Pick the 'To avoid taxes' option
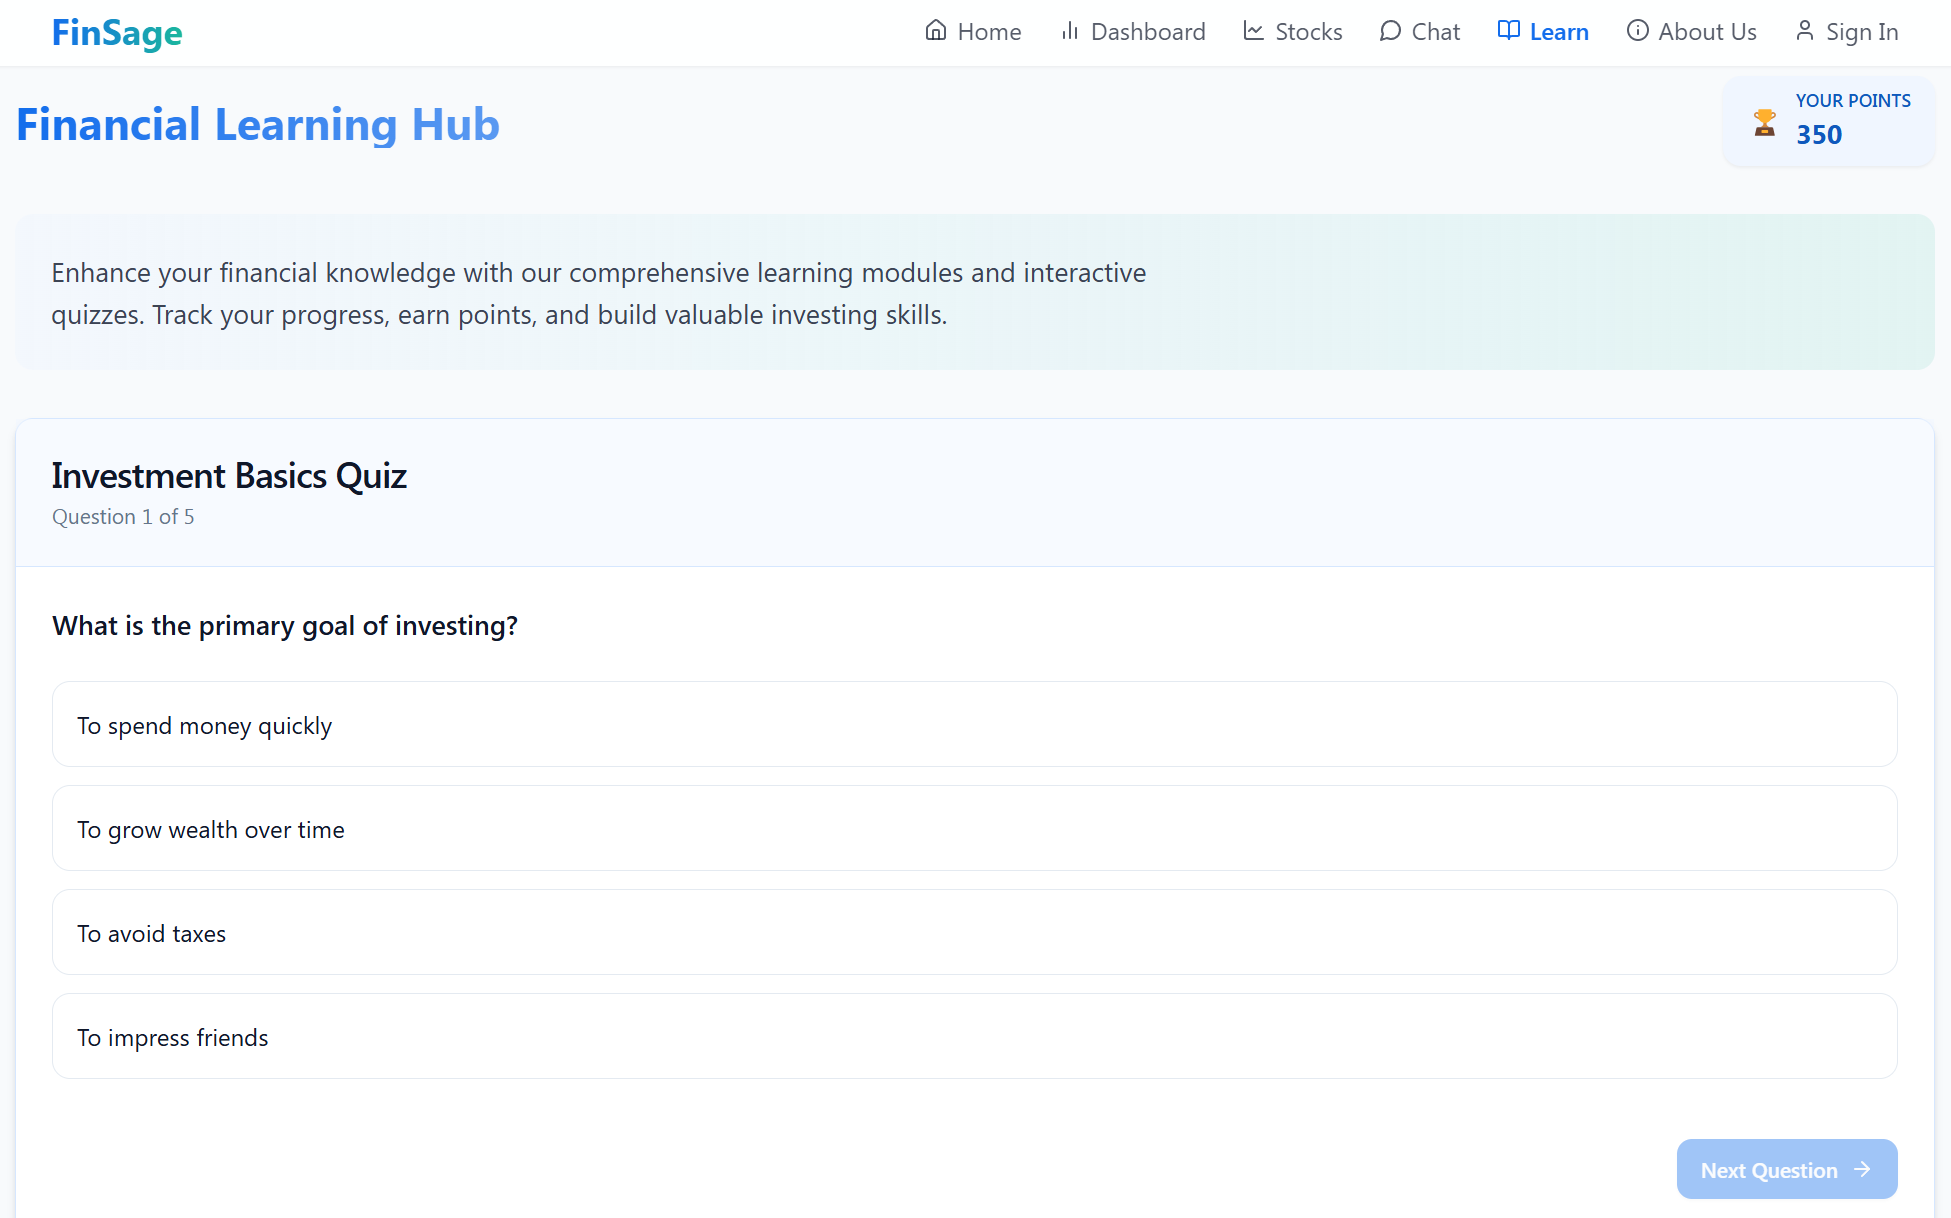1951x1218 pixels. coord(974,933)
